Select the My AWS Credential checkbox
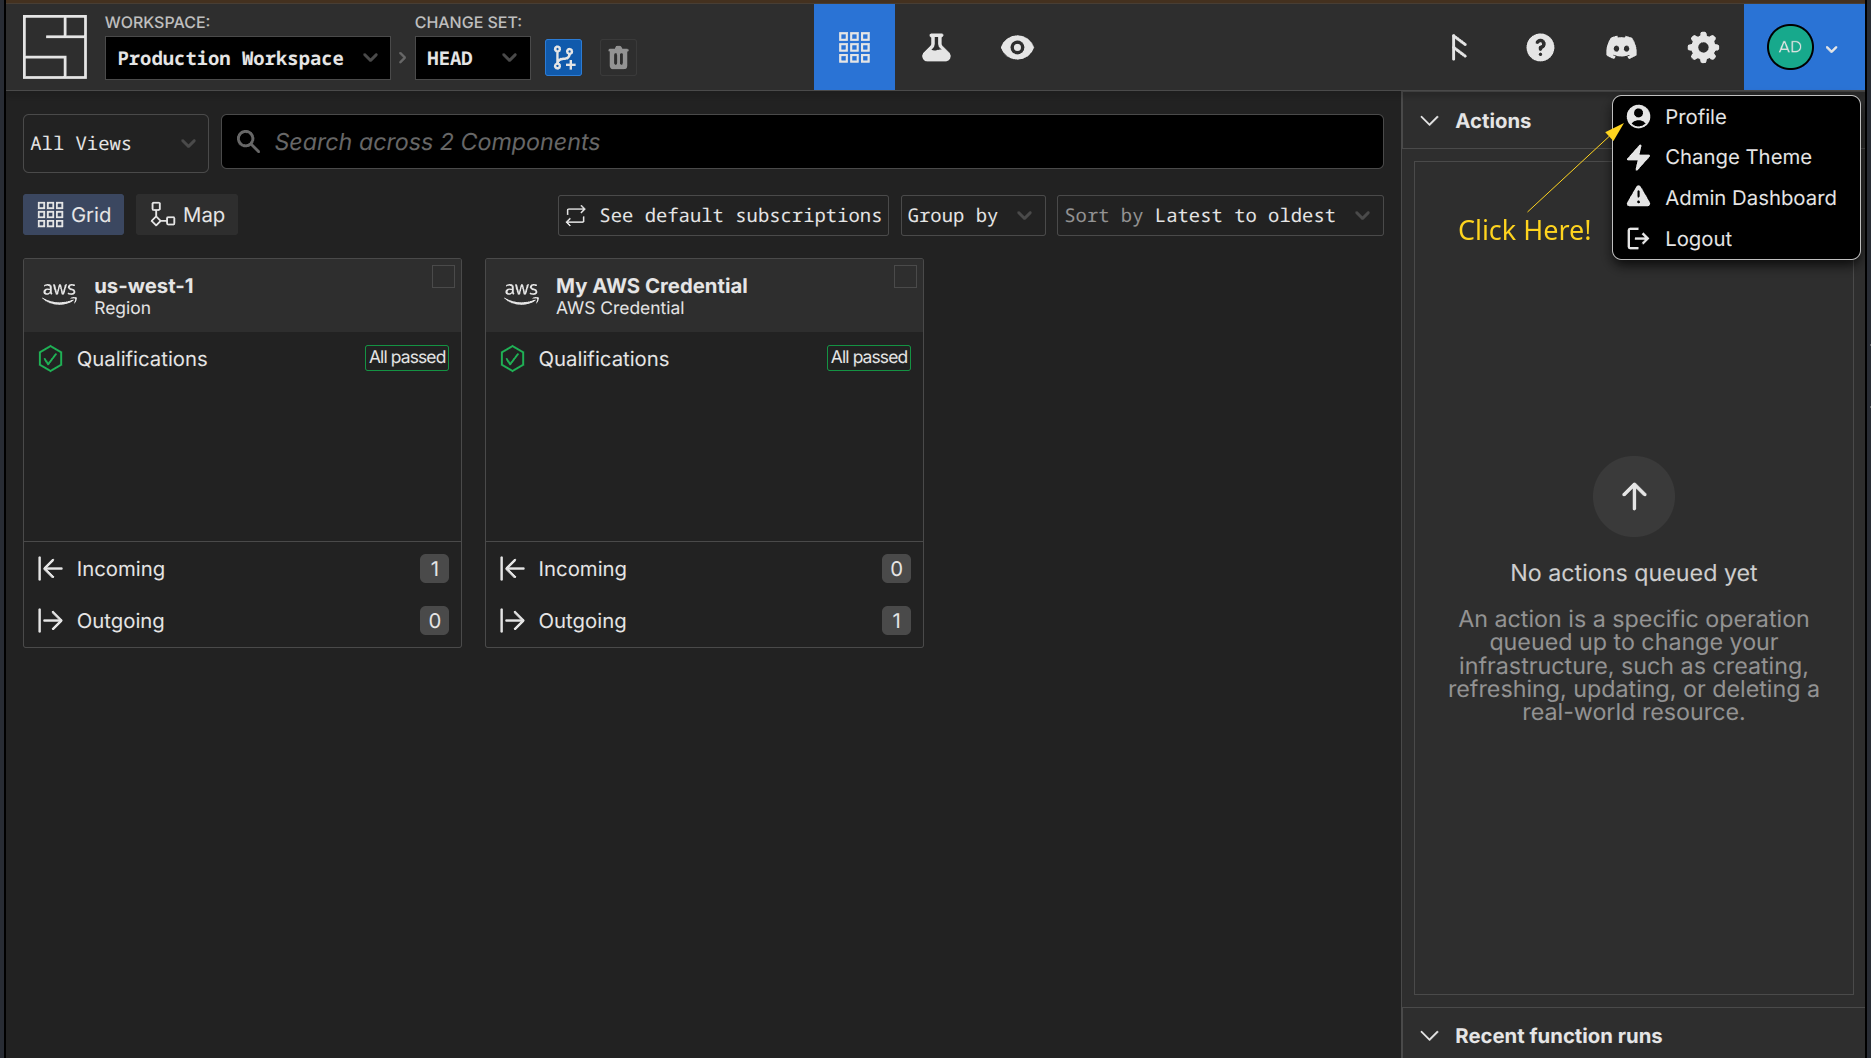 pyautogui.click(x=905, y=277)
